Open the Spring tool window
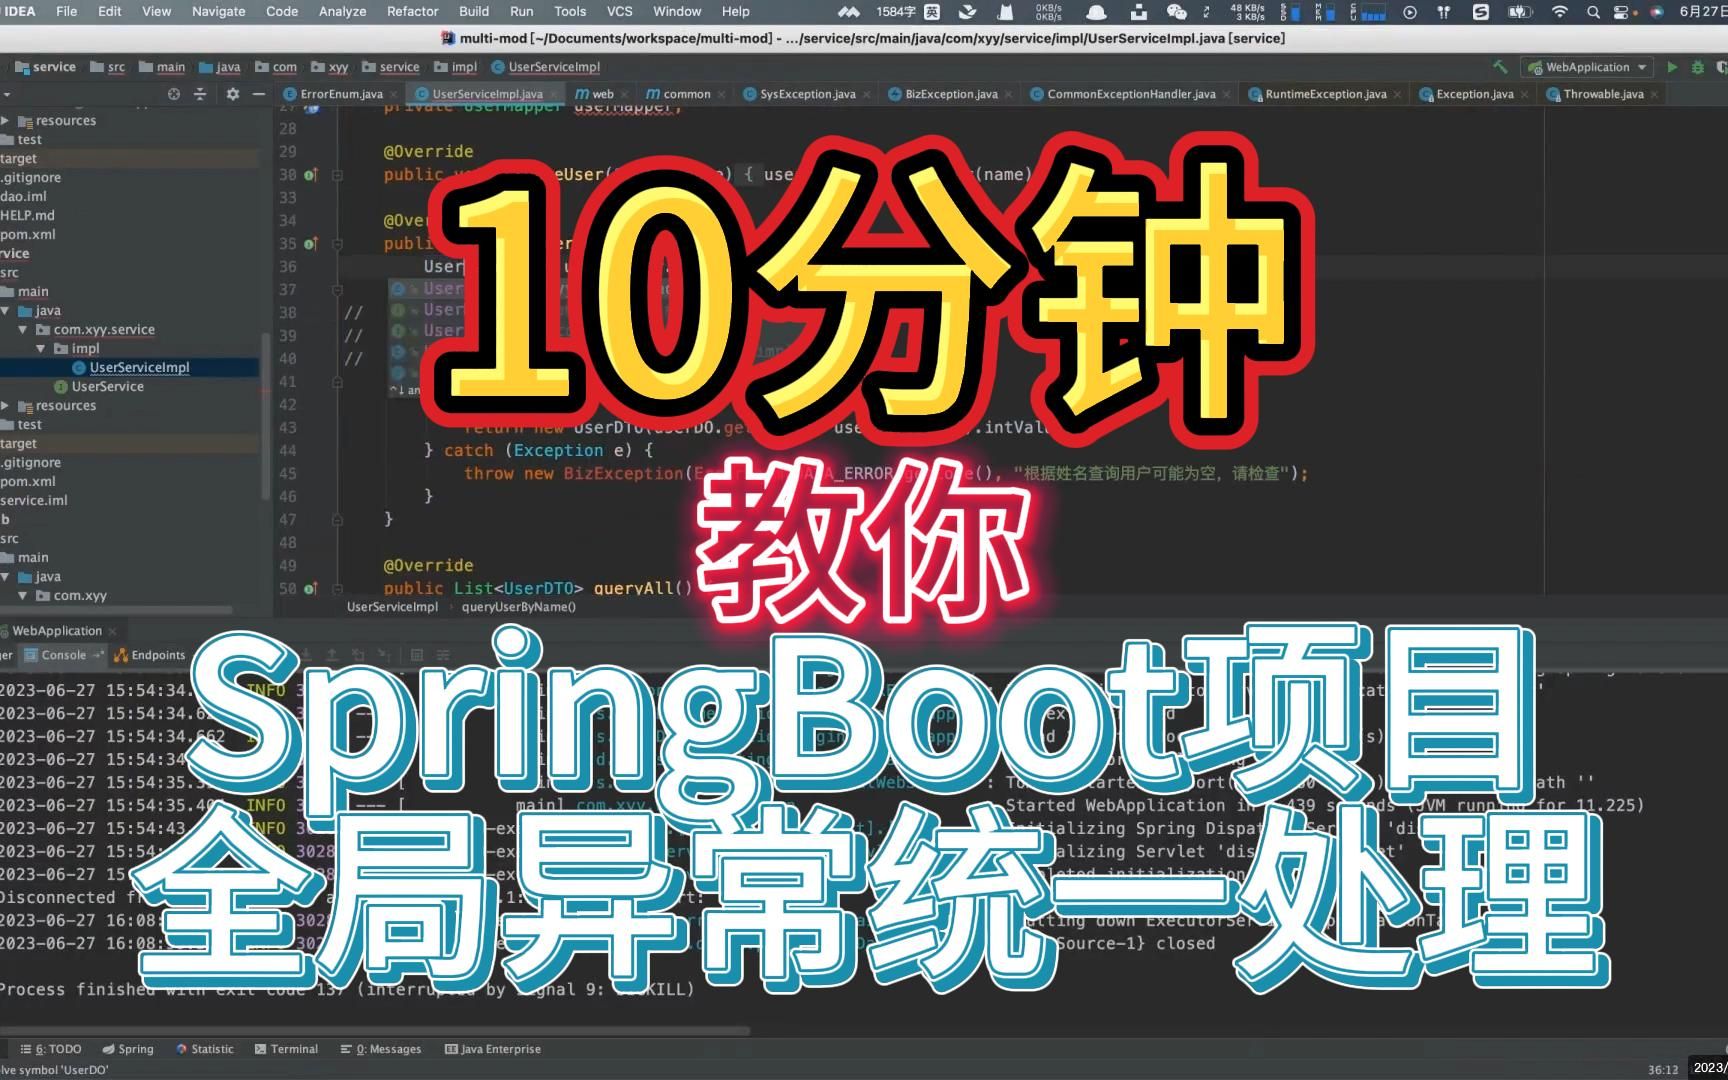Viewport: 1728px width, 1080px height. click(127, 1049)
